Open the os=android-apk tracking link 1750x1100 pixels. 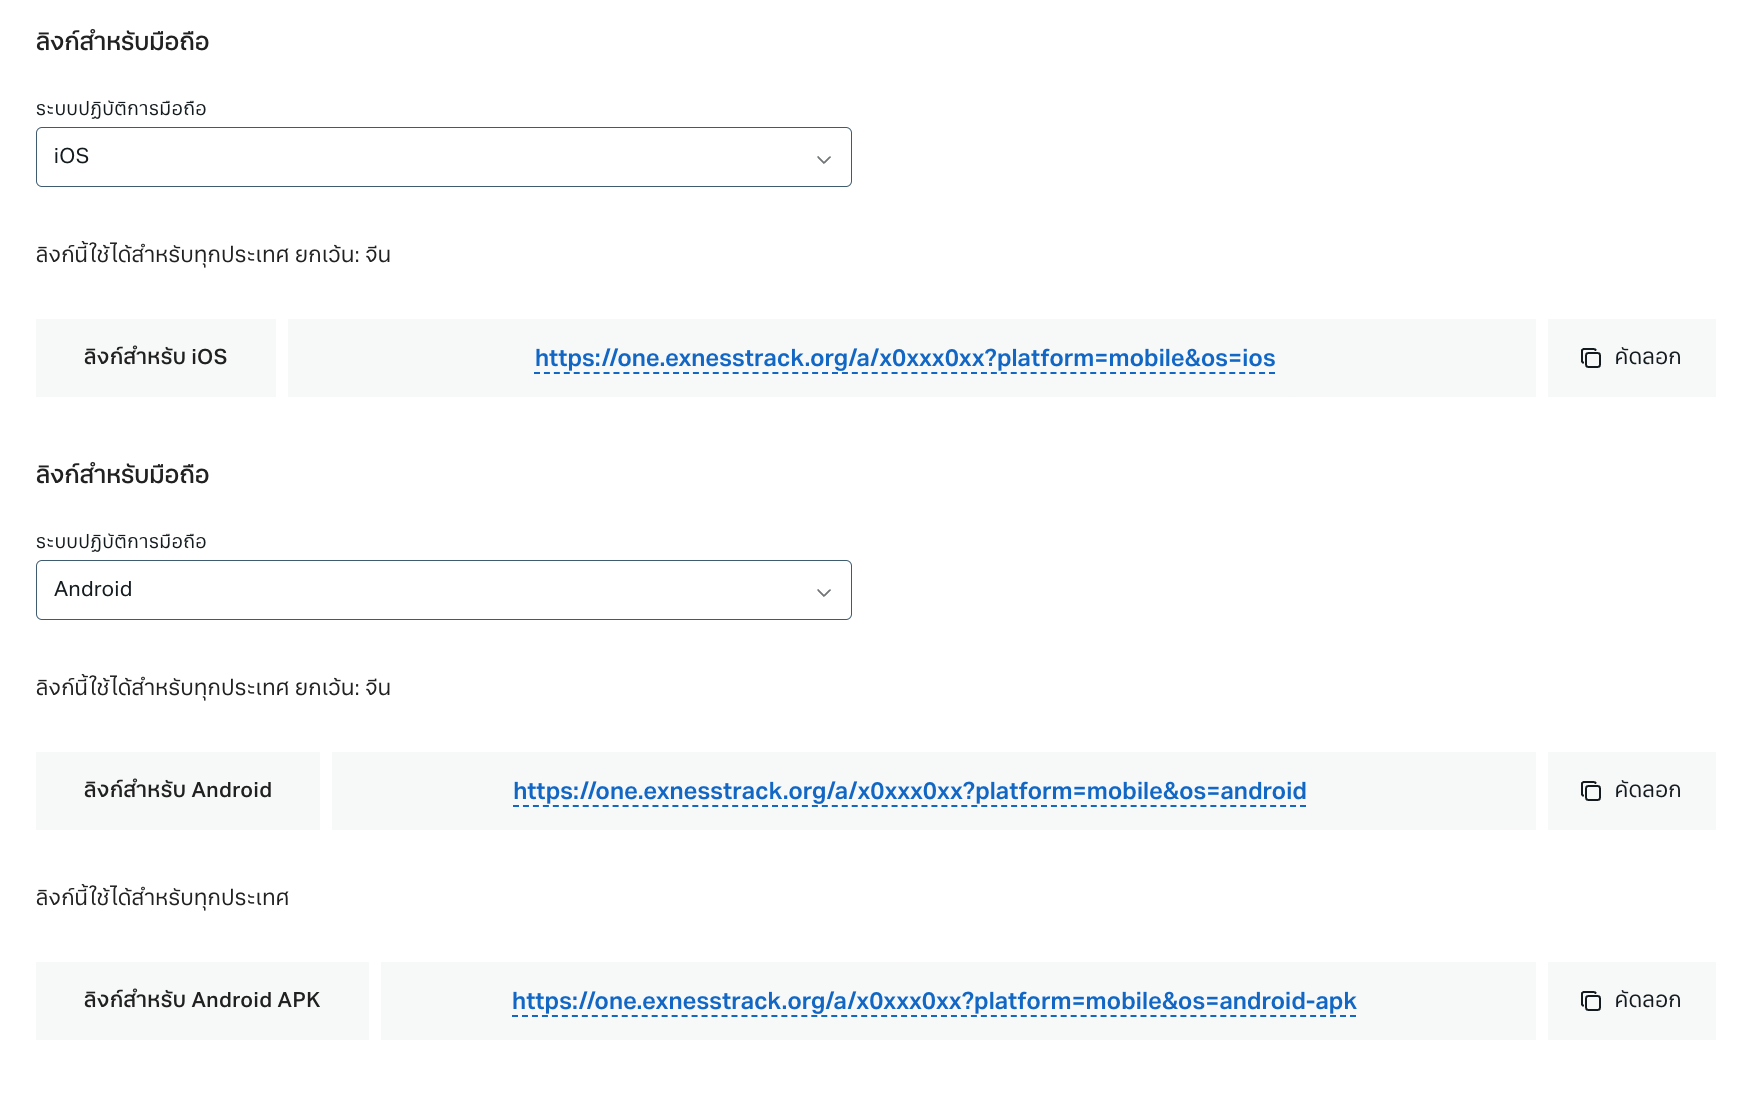tap(934, 1001)
